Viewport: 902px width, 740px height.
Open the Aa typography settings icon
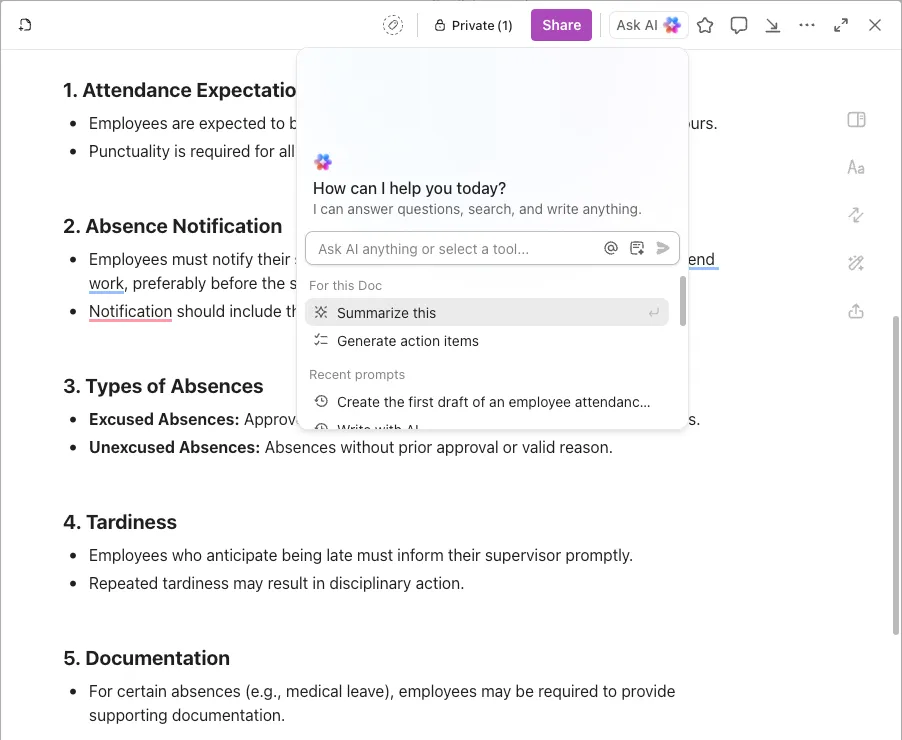(856, 167)
